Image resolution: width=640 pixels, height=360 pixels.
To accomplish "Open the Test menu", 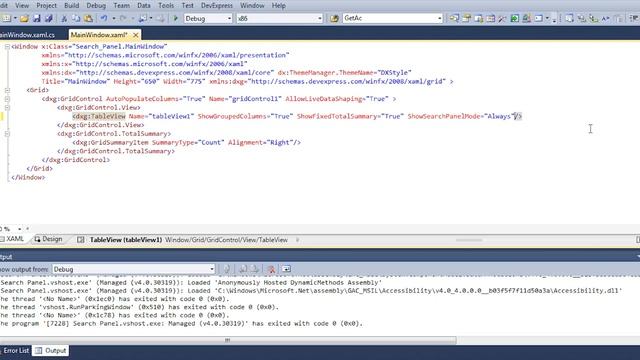I will point(187,6).
